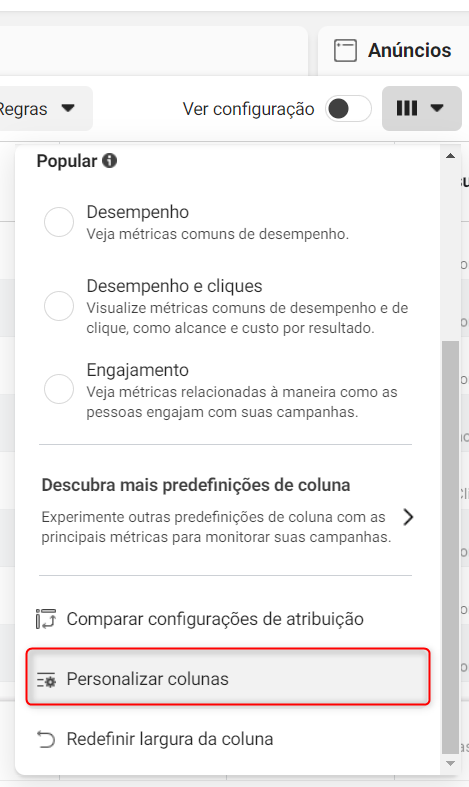
Task: Open the Regras dropdown arrow
Action: pos(68,108)
